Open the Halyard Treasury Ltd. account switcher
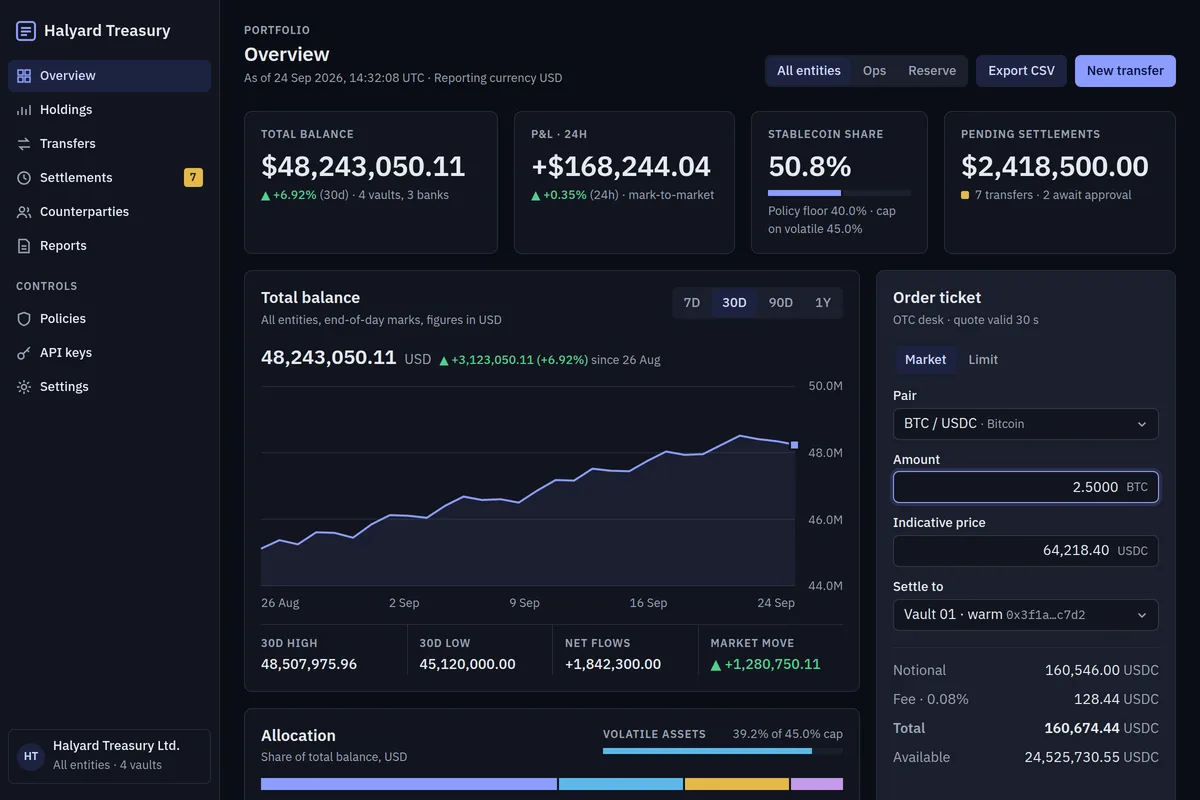Image resolution: width=1200 pixels, height=800 pixels. pos(110,756)
